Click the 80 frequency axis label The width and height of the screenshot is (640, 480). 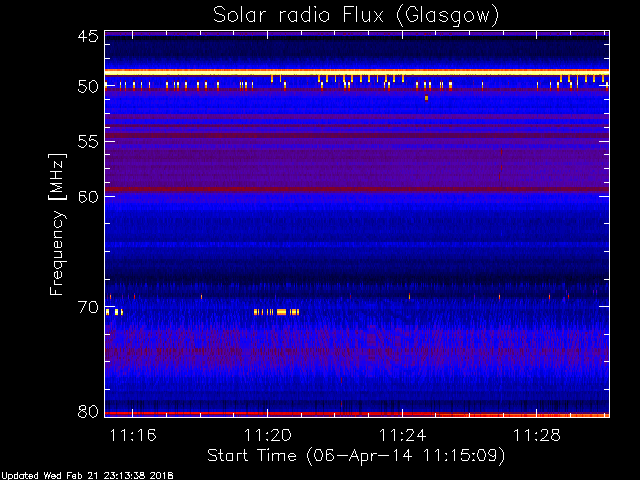pos(88,411)
